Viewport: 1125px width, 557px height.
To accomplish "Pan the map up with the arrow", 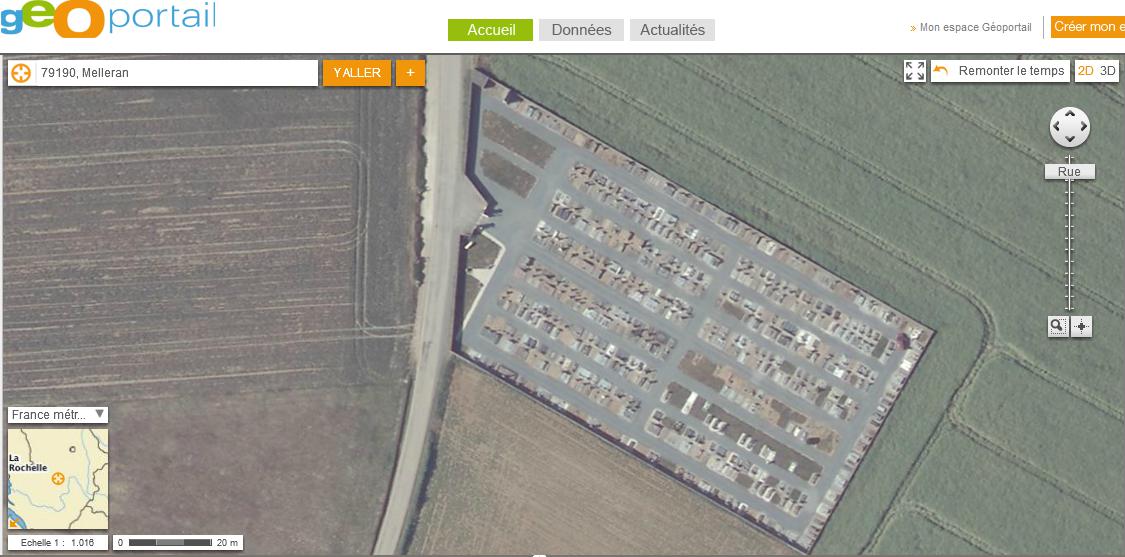I will point(1070,115).
